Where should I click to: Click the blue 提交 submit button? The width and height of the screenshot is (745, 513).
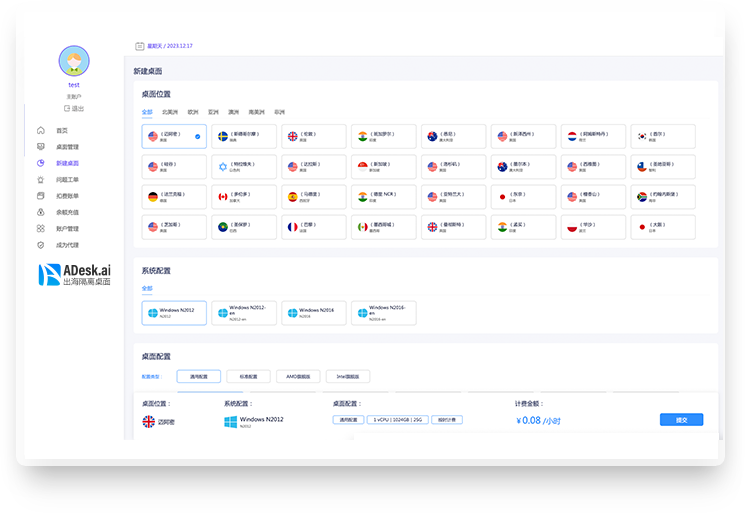(x=681, y=420)
